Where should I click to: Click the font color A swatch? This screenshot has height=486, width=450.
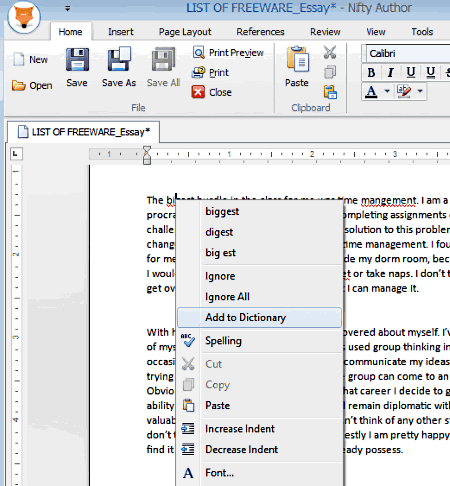click(371, 91)
